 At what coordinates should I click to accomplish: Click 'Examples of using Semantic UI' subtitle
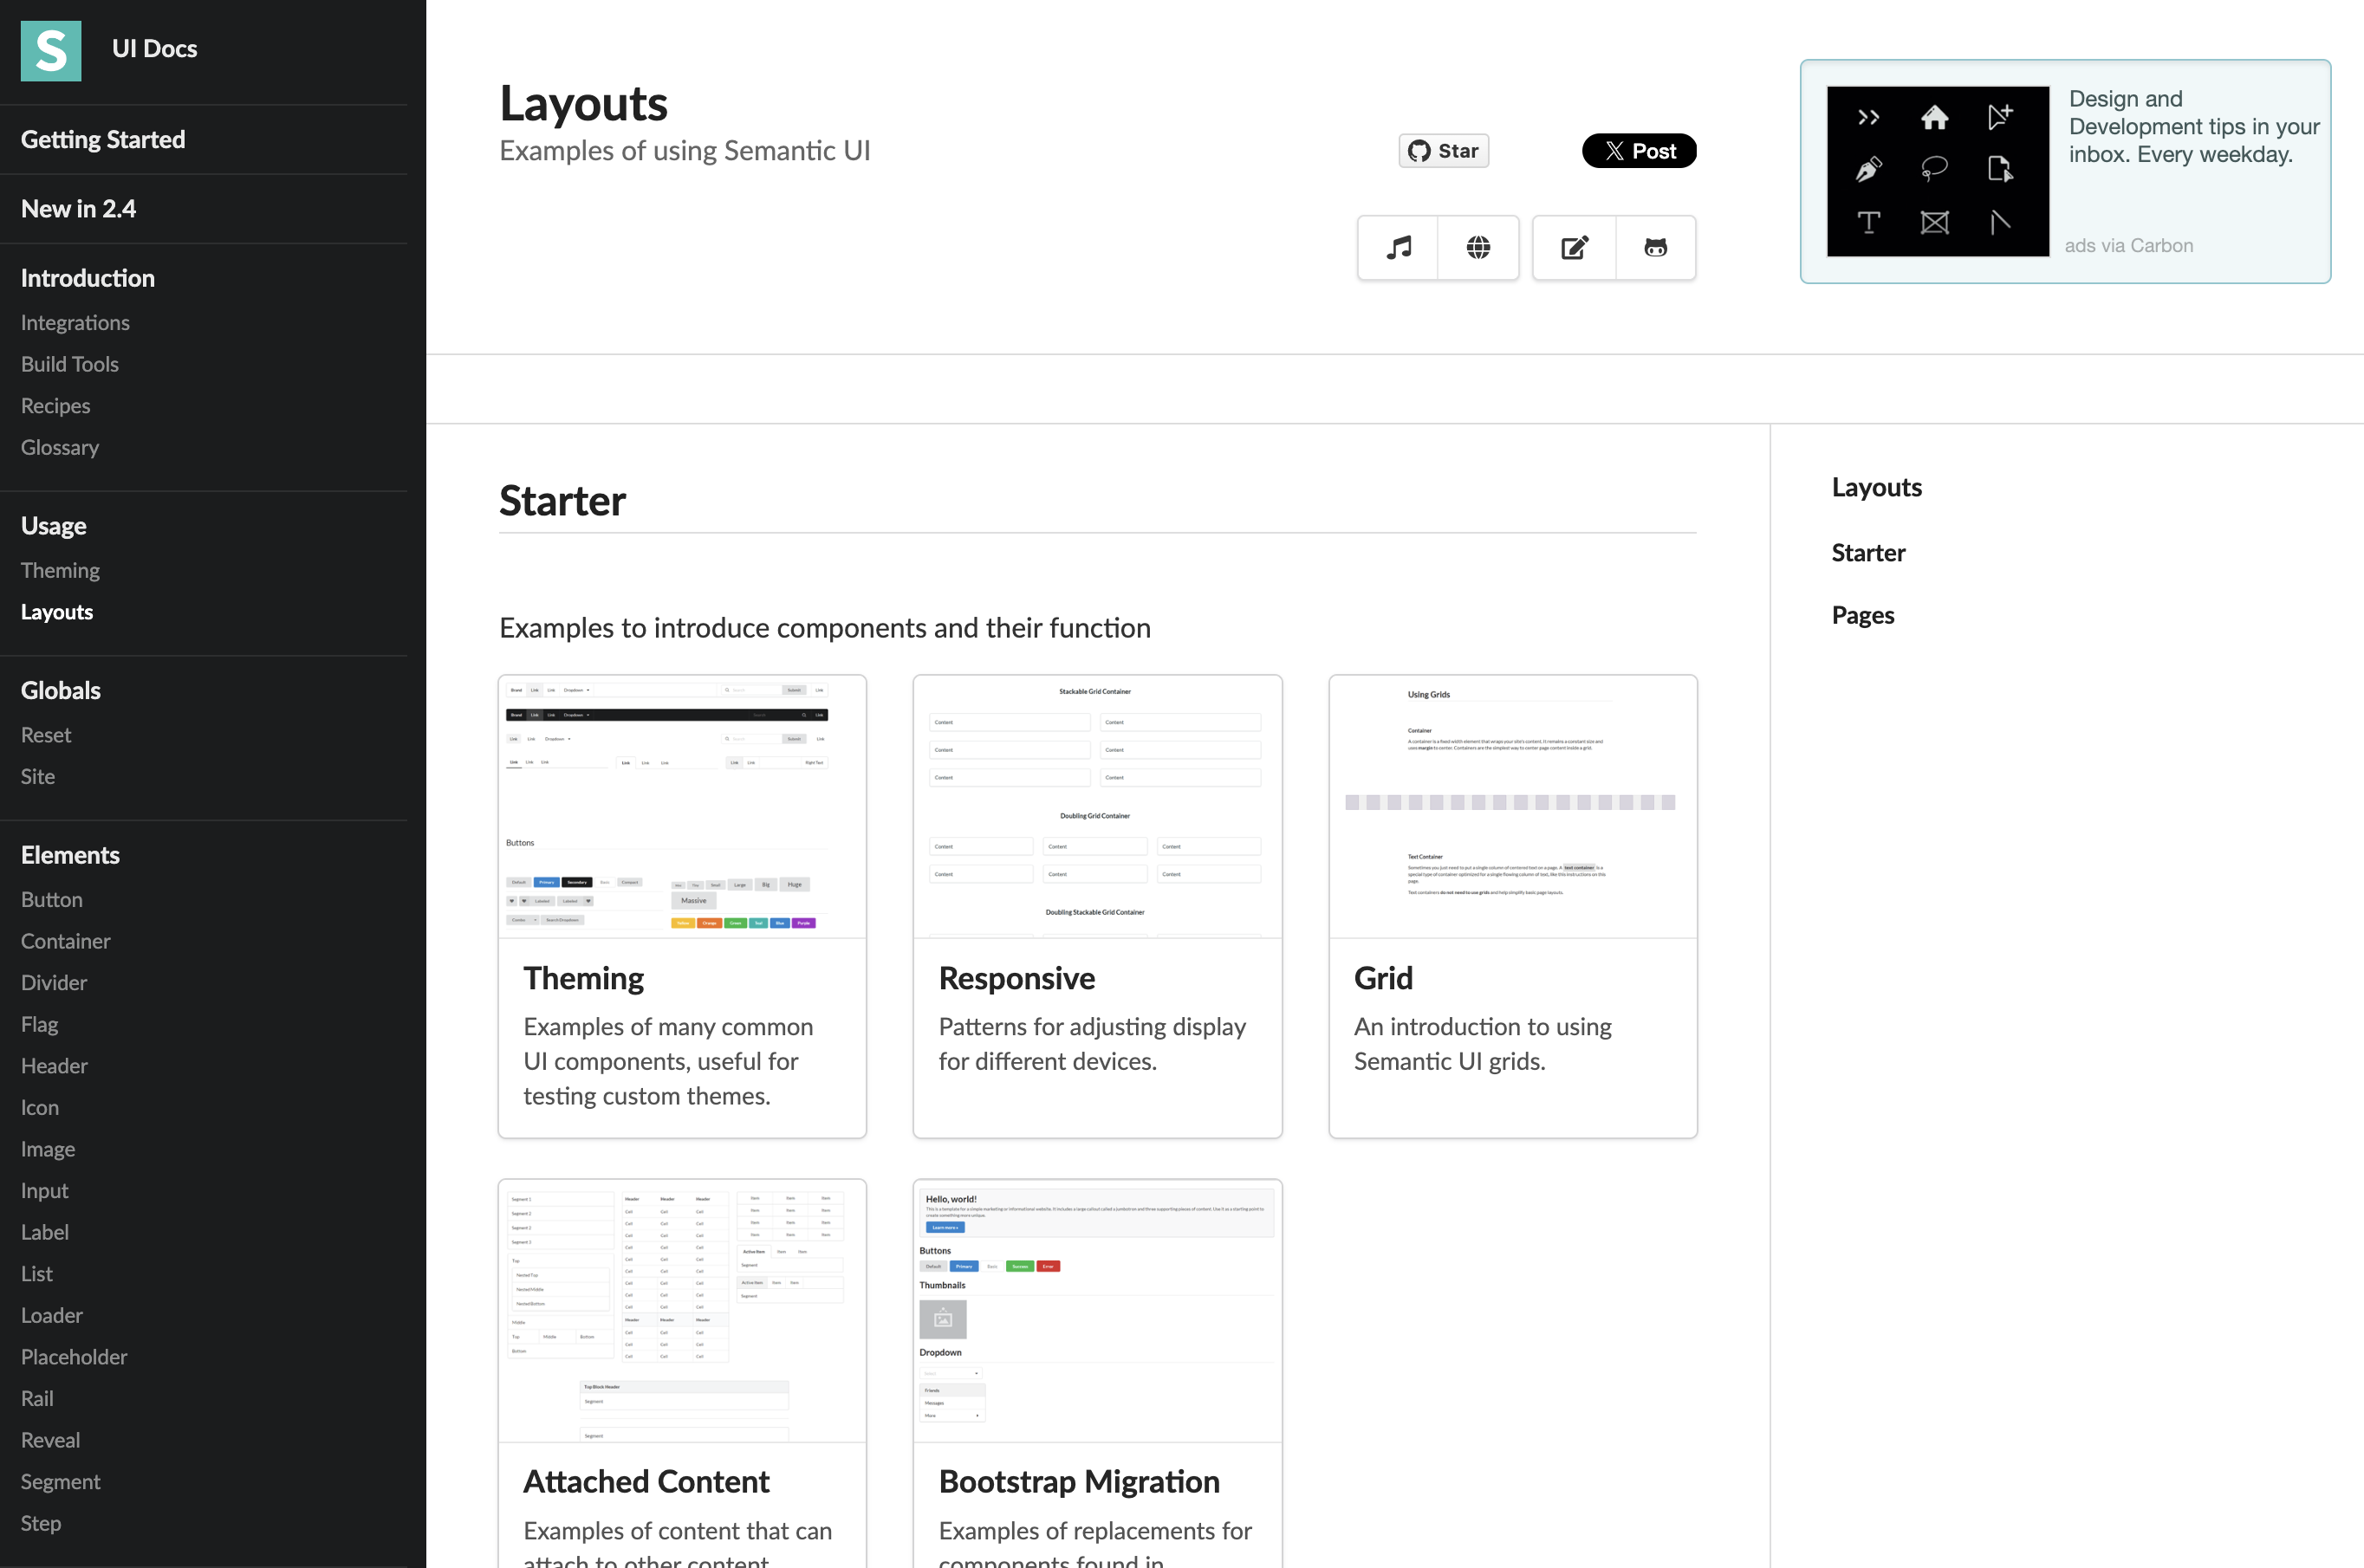pos(685,150)
